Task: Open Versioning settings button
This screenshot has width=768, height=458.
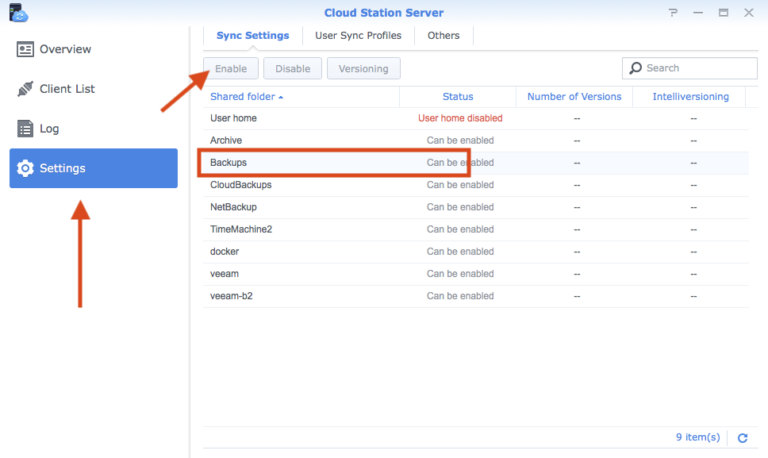Action: click(363, 69)
